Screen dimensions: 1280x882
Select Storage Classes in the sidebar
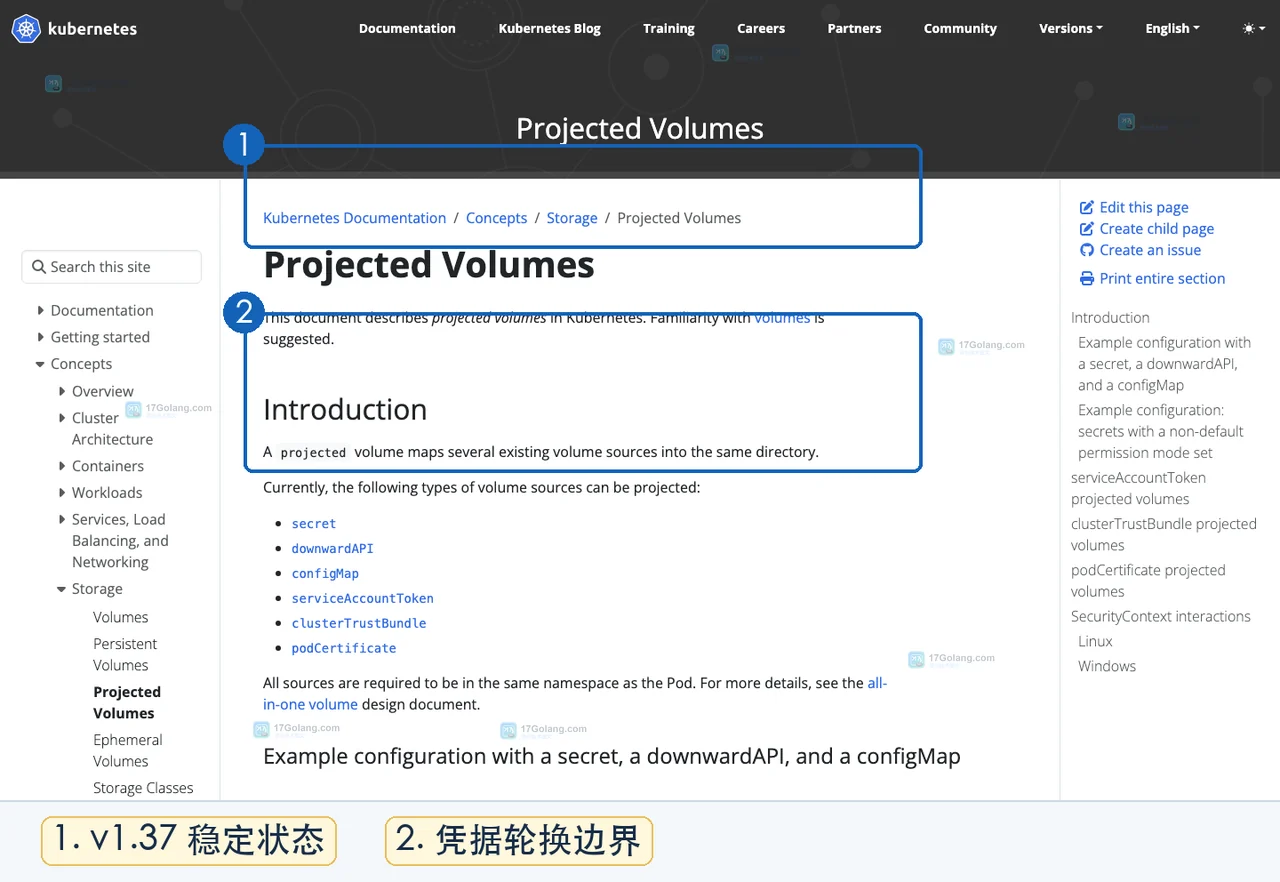tap(143, 788)
